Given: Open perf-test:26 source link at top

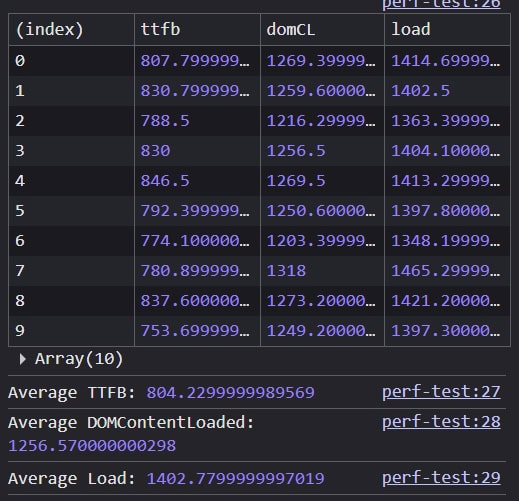Looking at the screenshot, I should coord(441,4).
